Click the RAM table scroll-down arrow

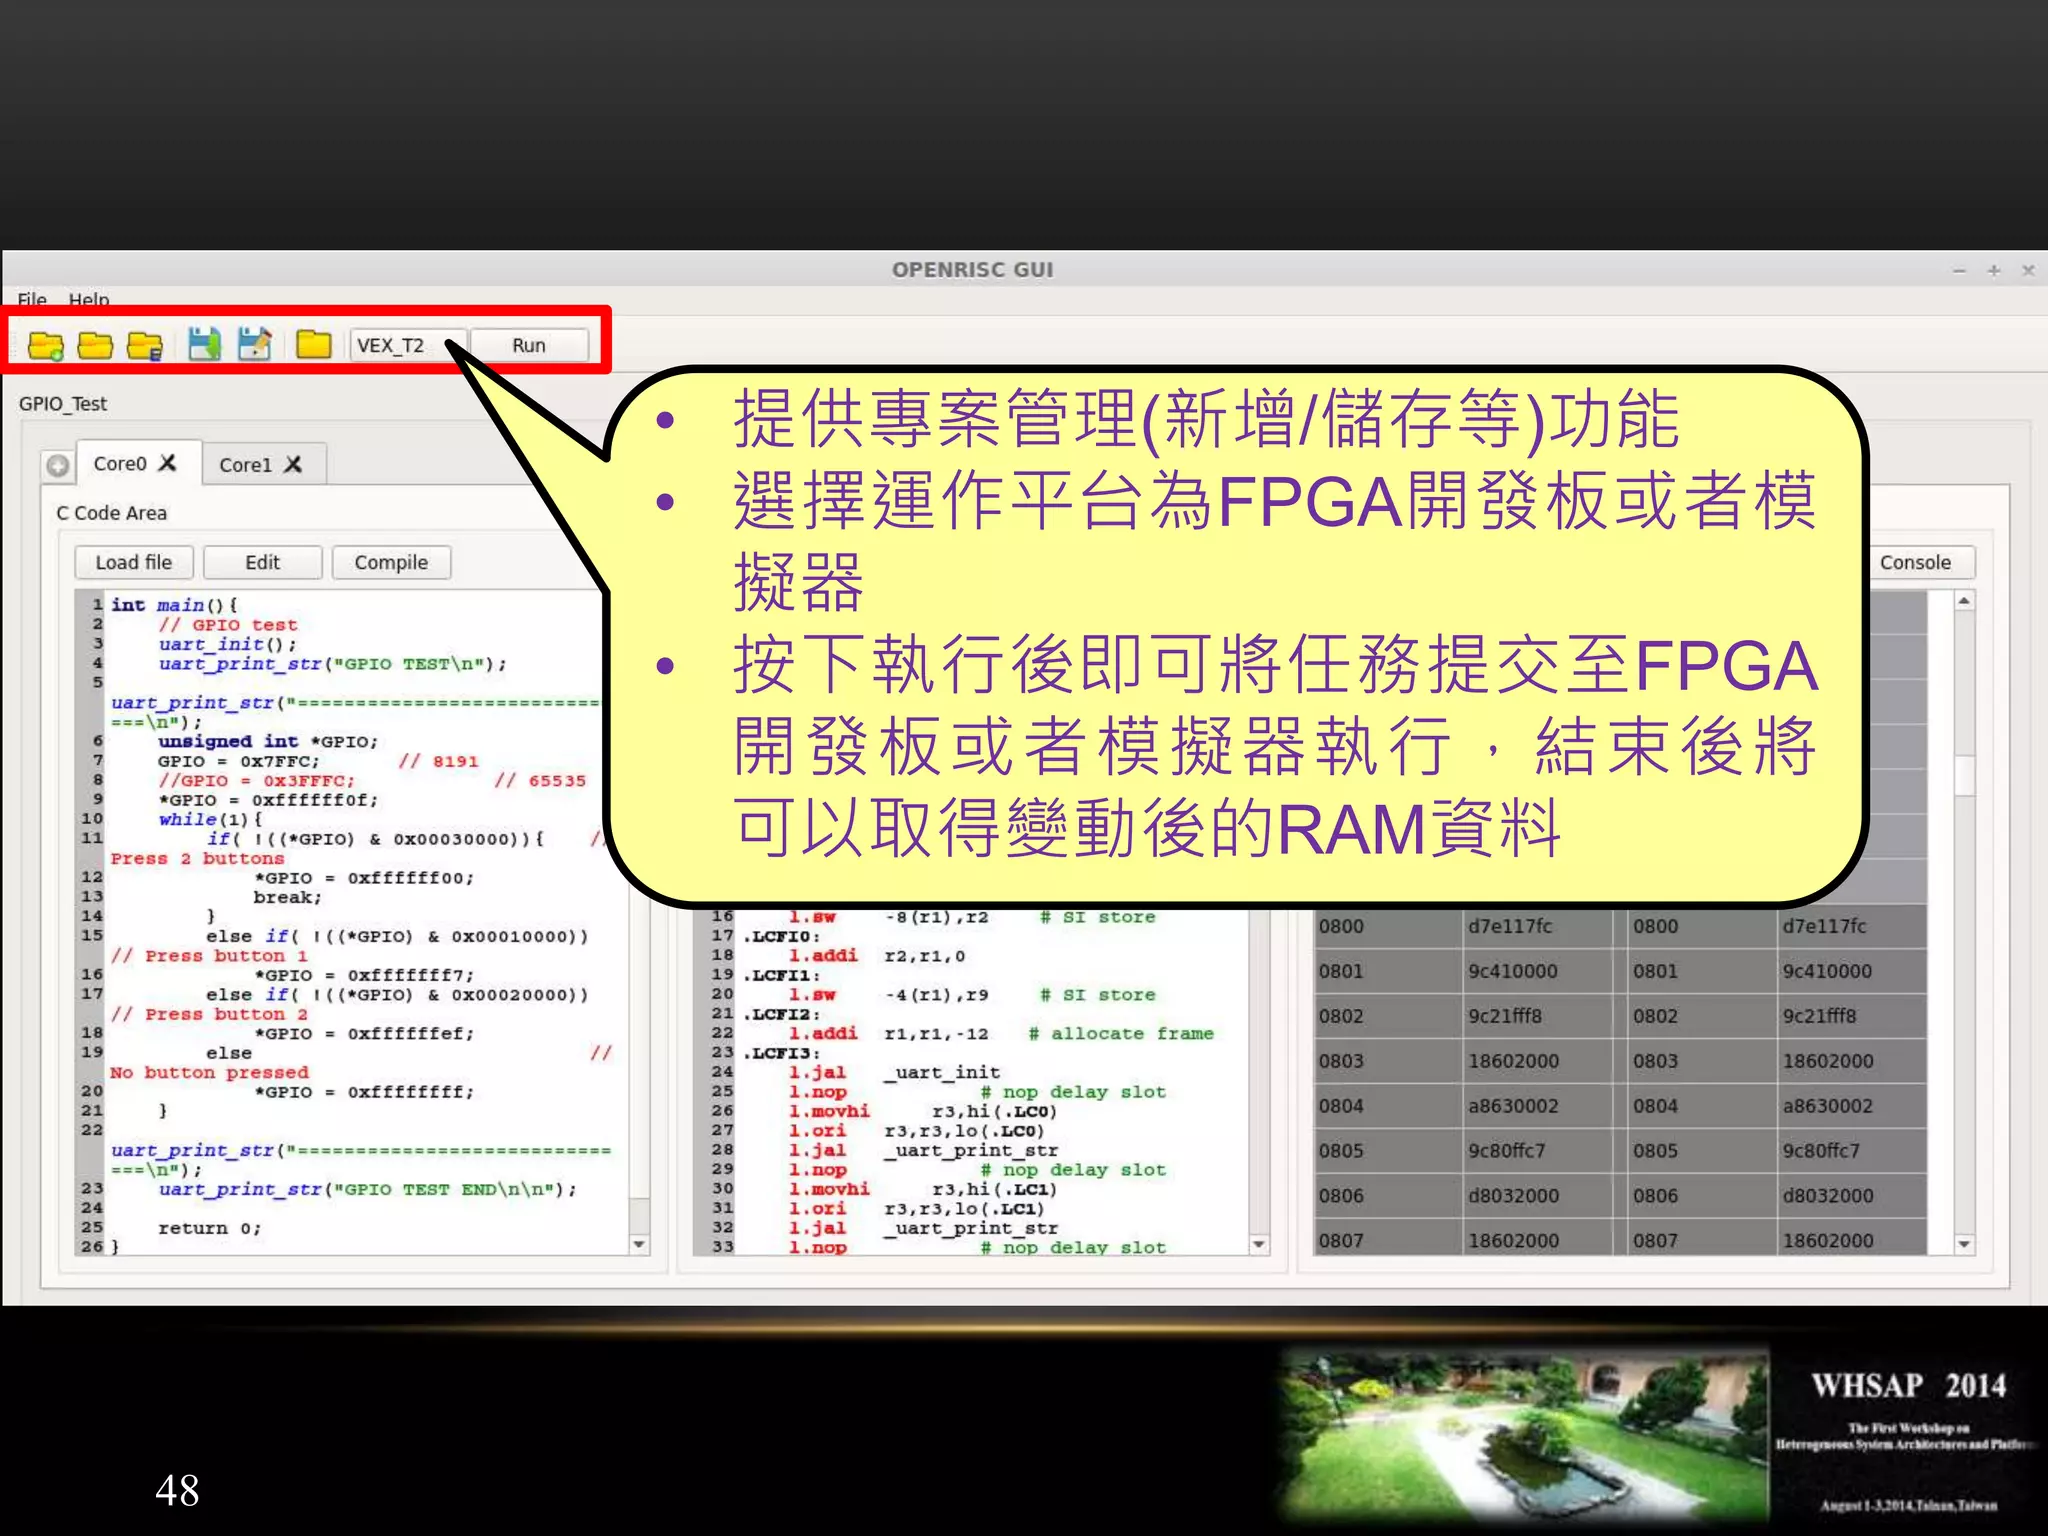(1964, 1244)
